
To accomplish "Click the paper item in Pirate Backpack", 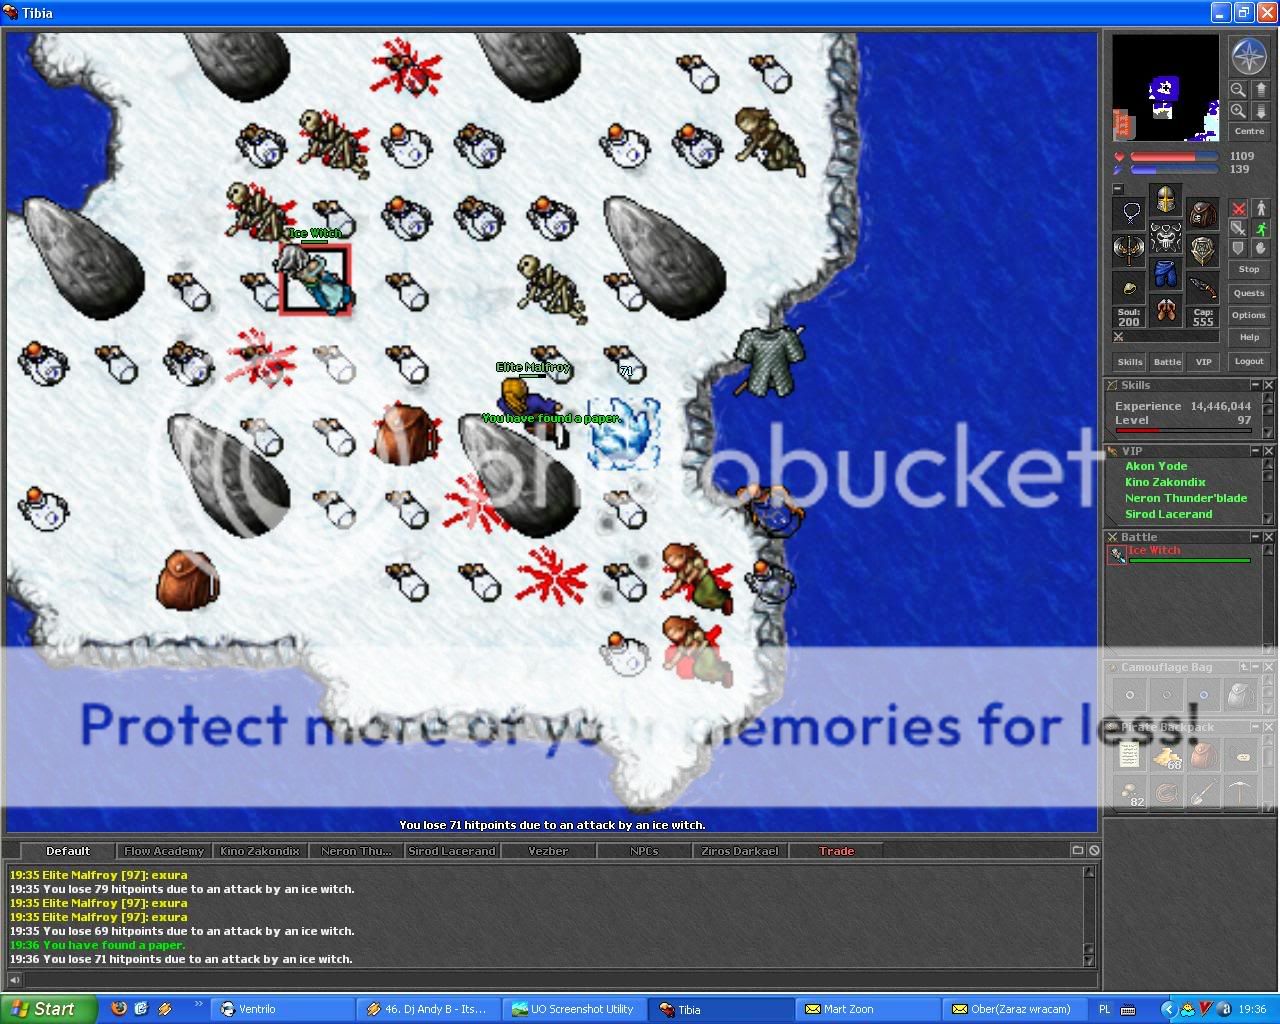I will 1130,755.
